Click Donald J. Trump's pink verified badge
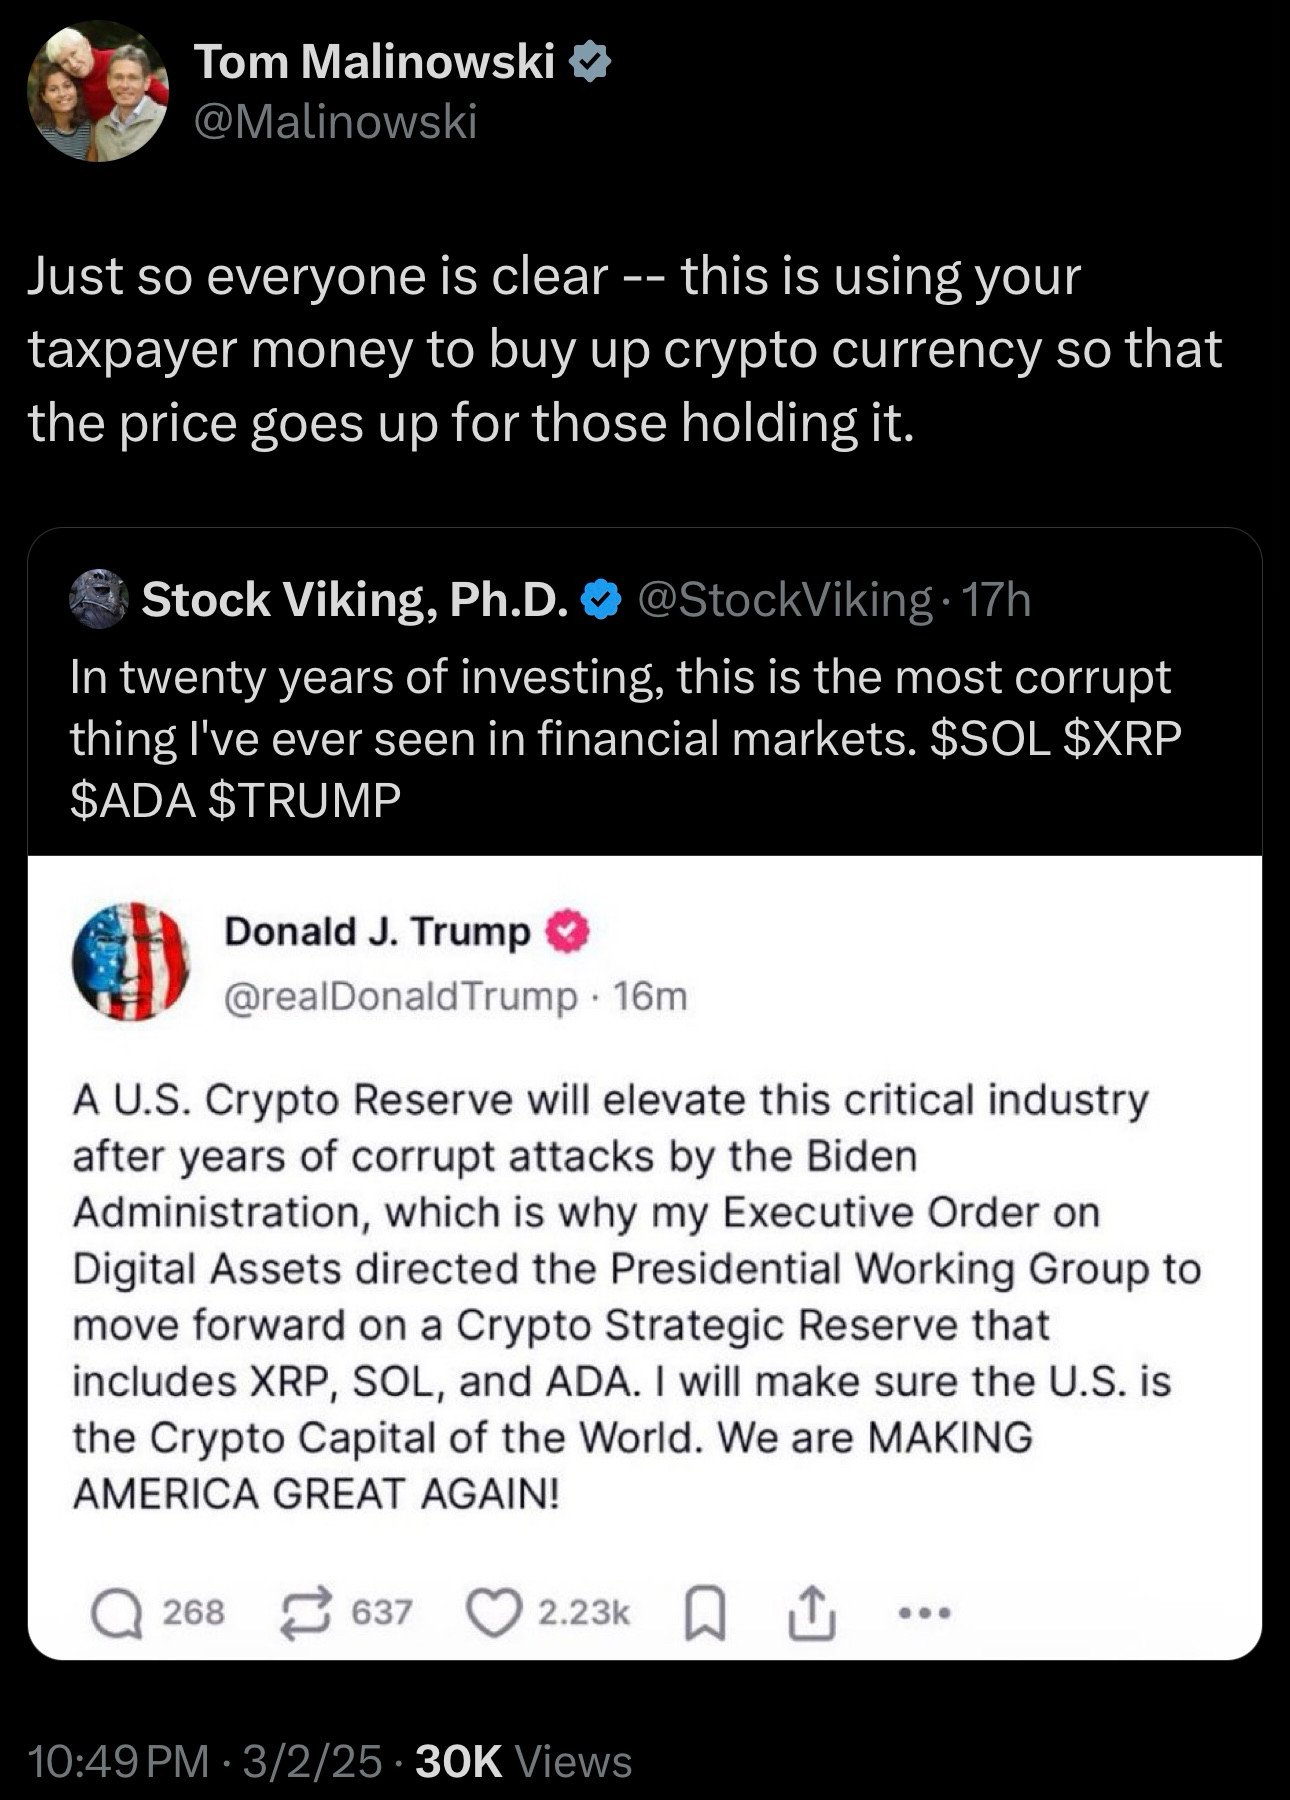The image size is (1290, 1800). [564, 930]
